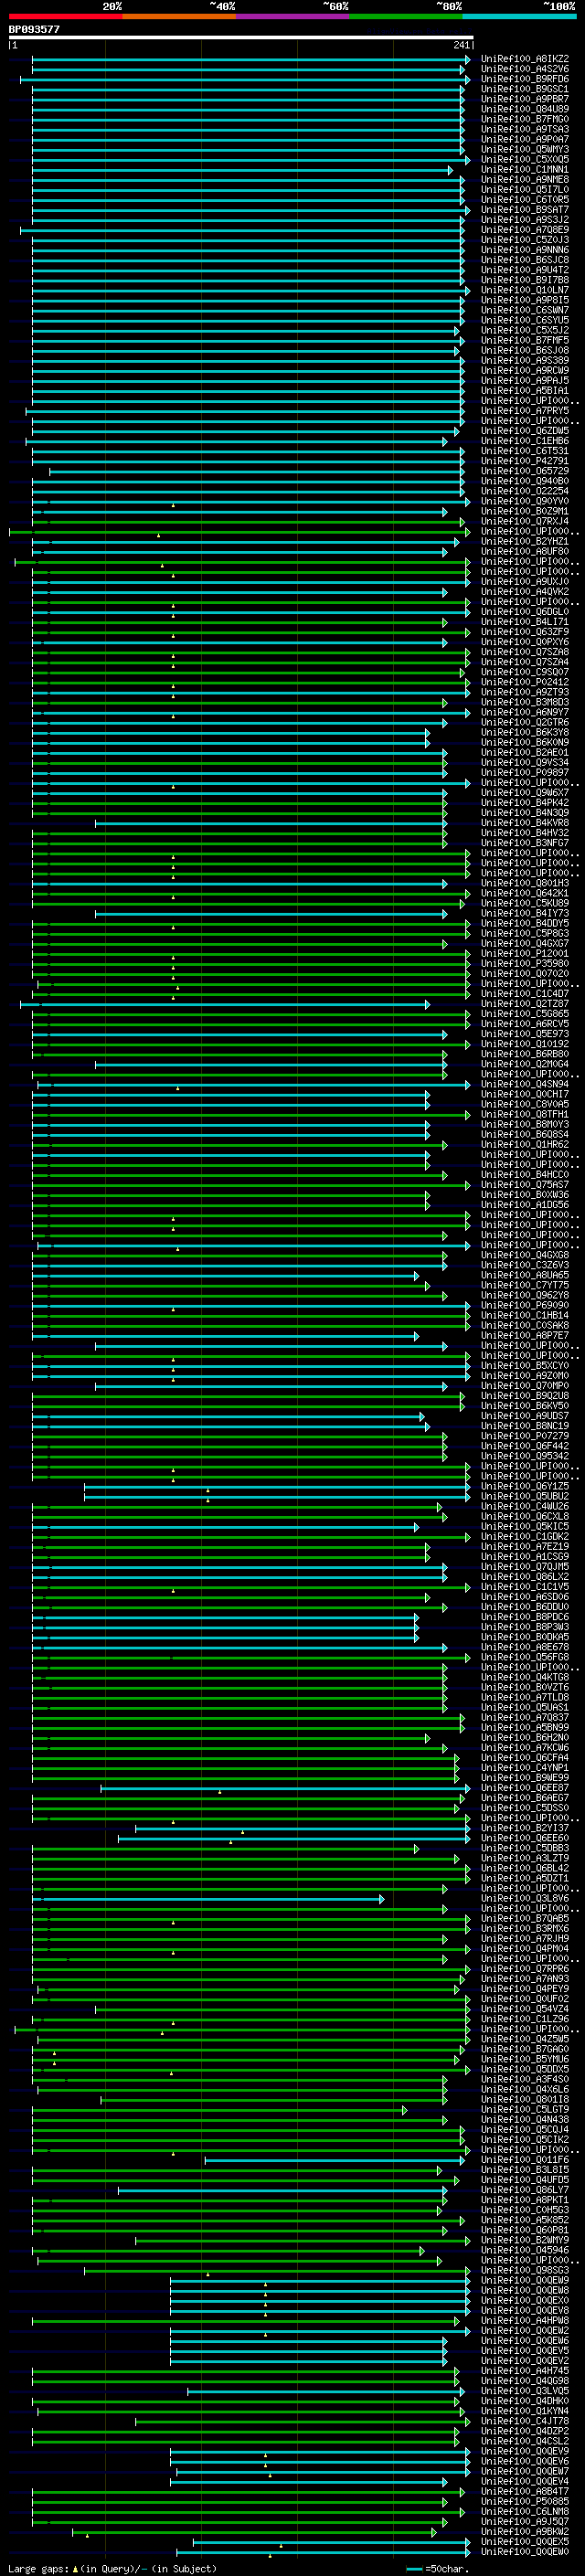Select the UniRef100_B9RFD6 entry

pyautogui.click(x=525, y=79)
